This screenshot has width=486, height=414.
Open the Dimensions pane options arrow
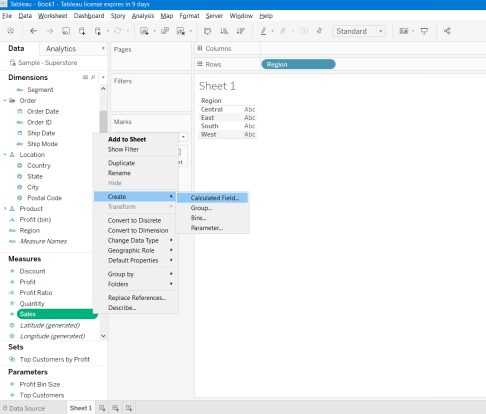tap(103, 77)
